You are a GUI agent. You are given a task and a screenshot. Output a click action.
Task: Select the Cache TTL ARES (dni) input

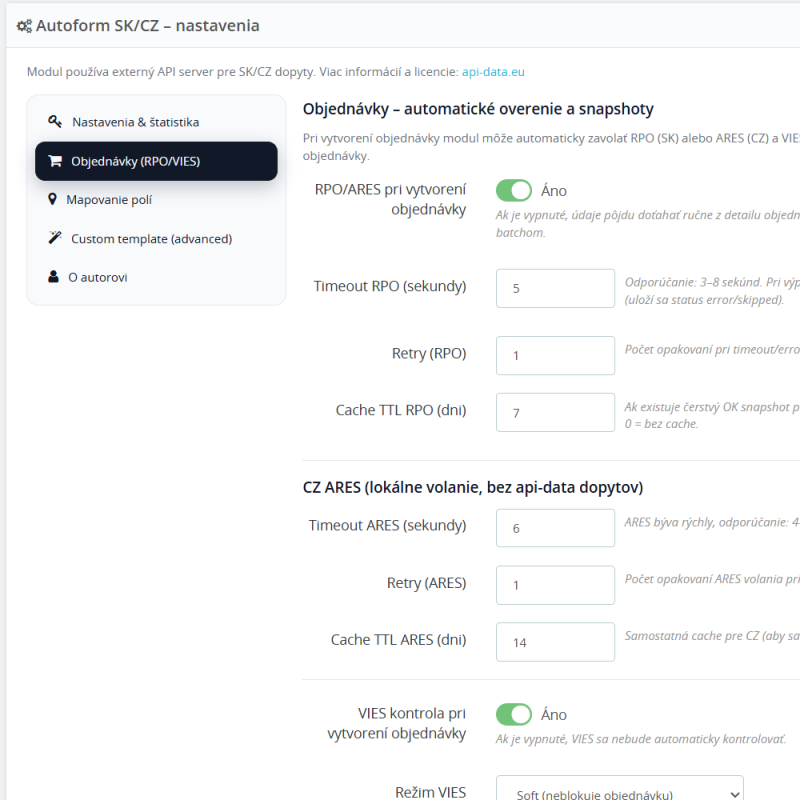tap(555, 642)
